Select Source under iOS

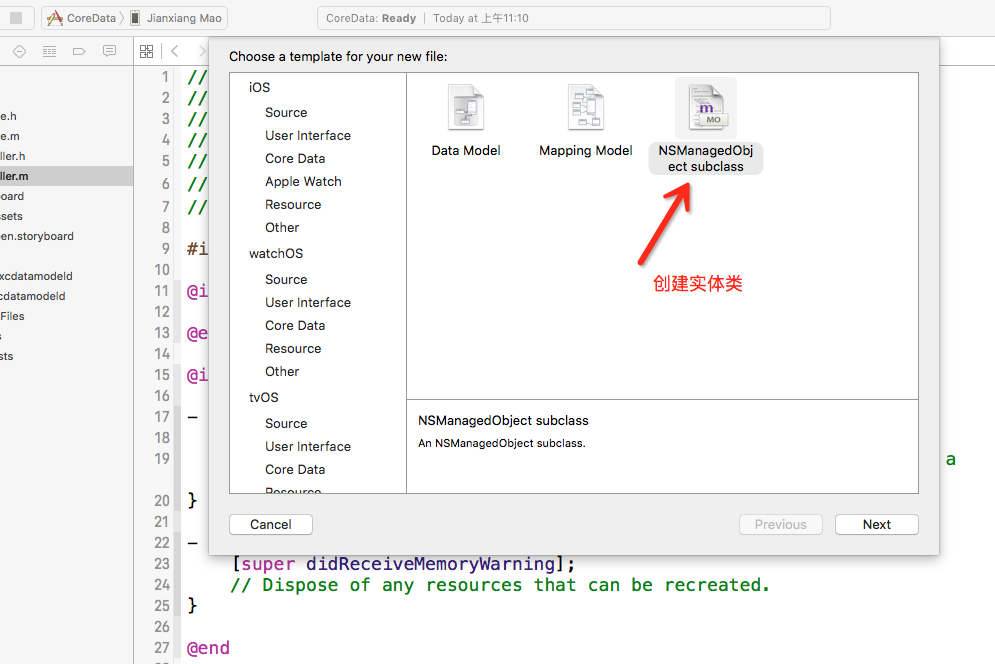point(286,112)
